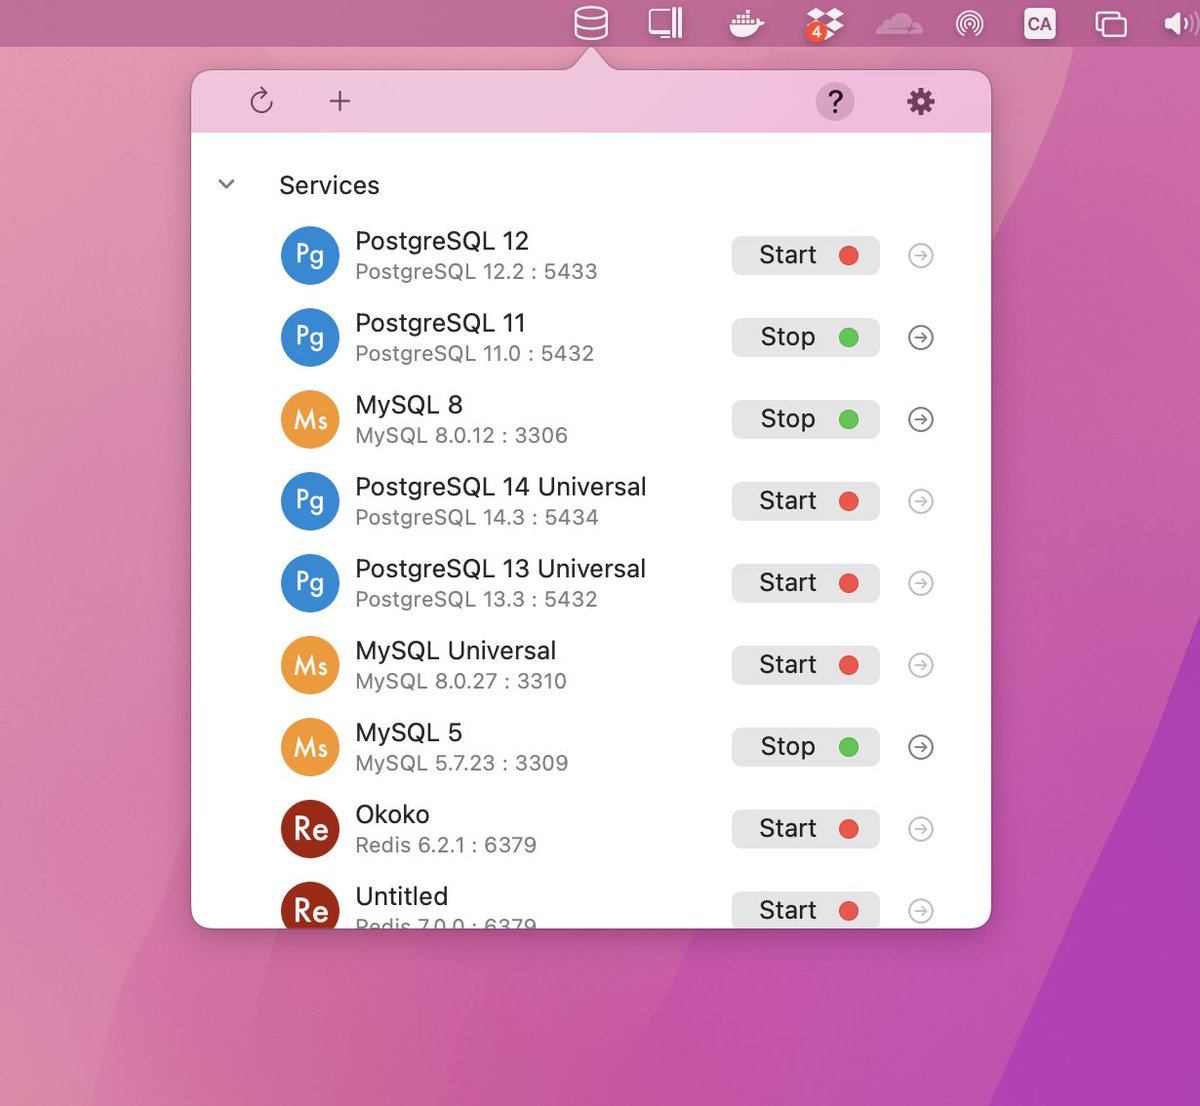The height and width of the screenshot is (1106, 1200).
Task: Click the refresh services icon
Action: (261, 101)
